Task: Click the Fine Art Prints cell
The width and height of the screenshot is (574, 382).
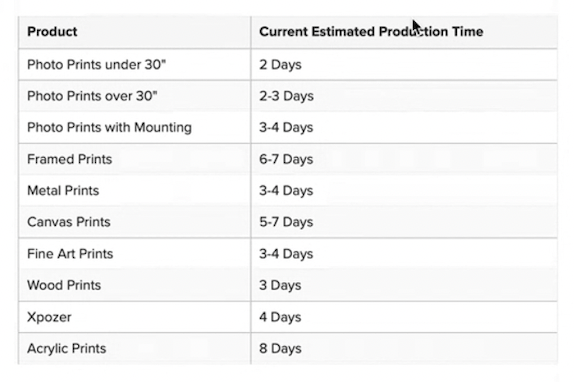Action: [x=135, y=254]
